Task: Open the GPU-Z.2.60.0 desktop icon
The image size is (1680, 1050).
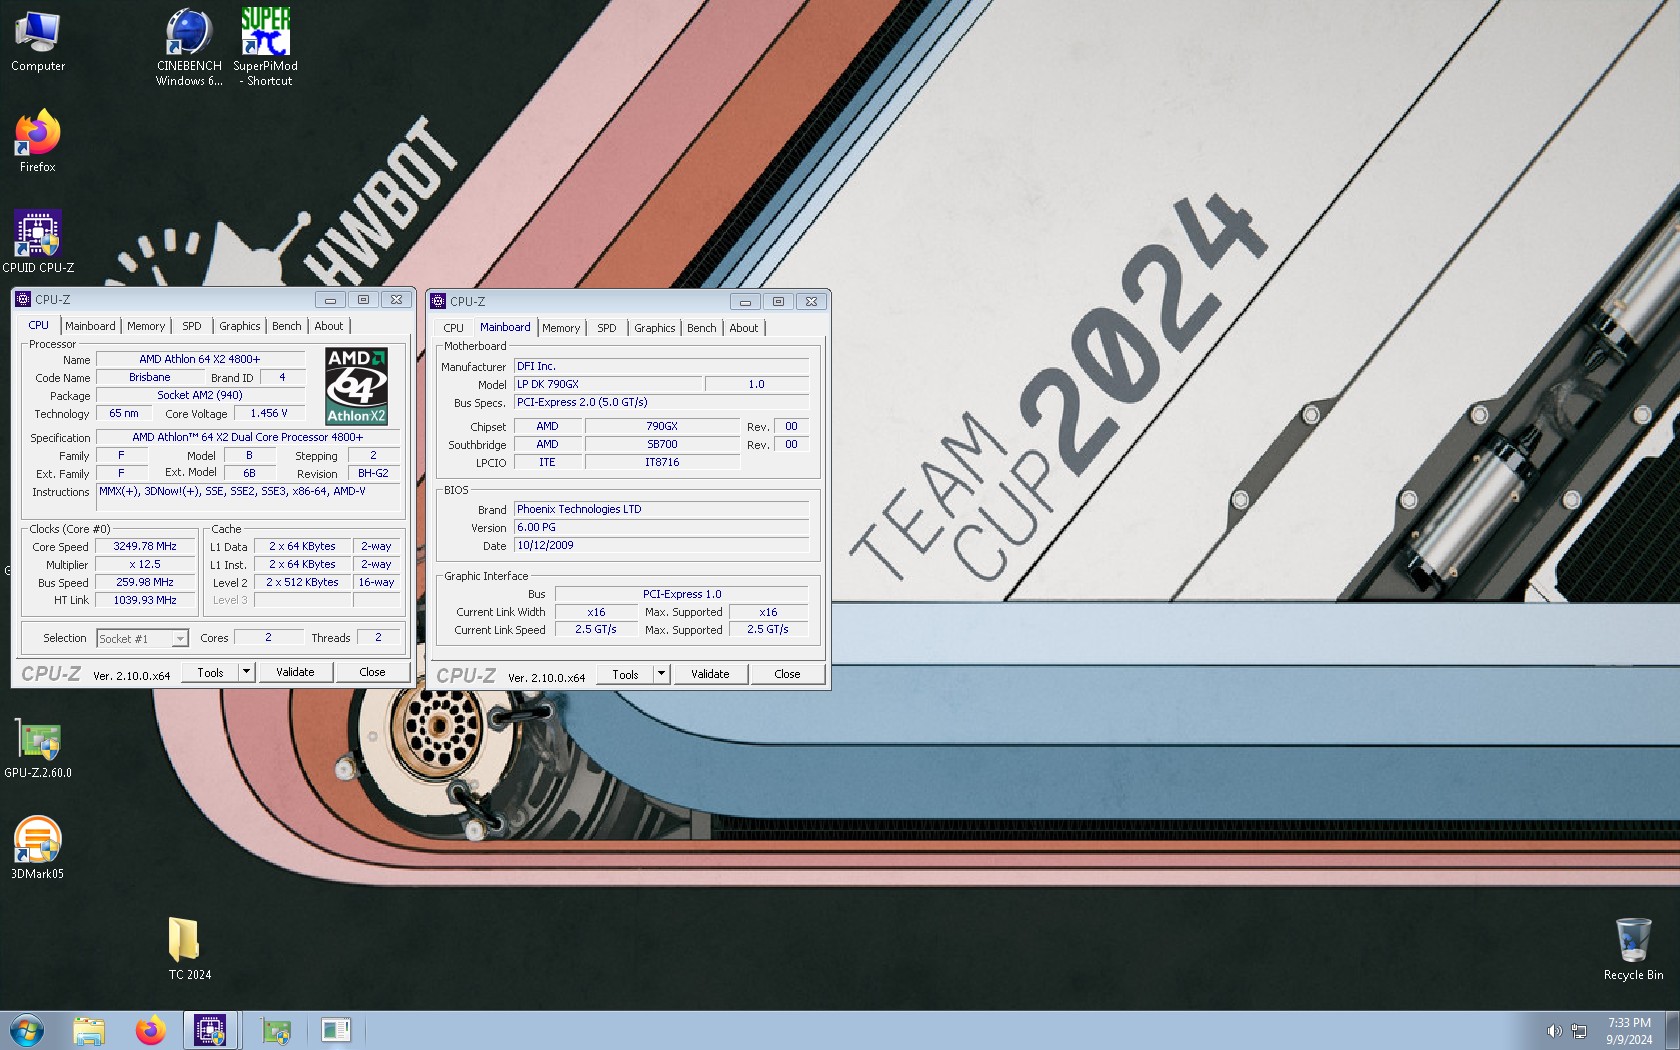Action: (x=38, y=748)
